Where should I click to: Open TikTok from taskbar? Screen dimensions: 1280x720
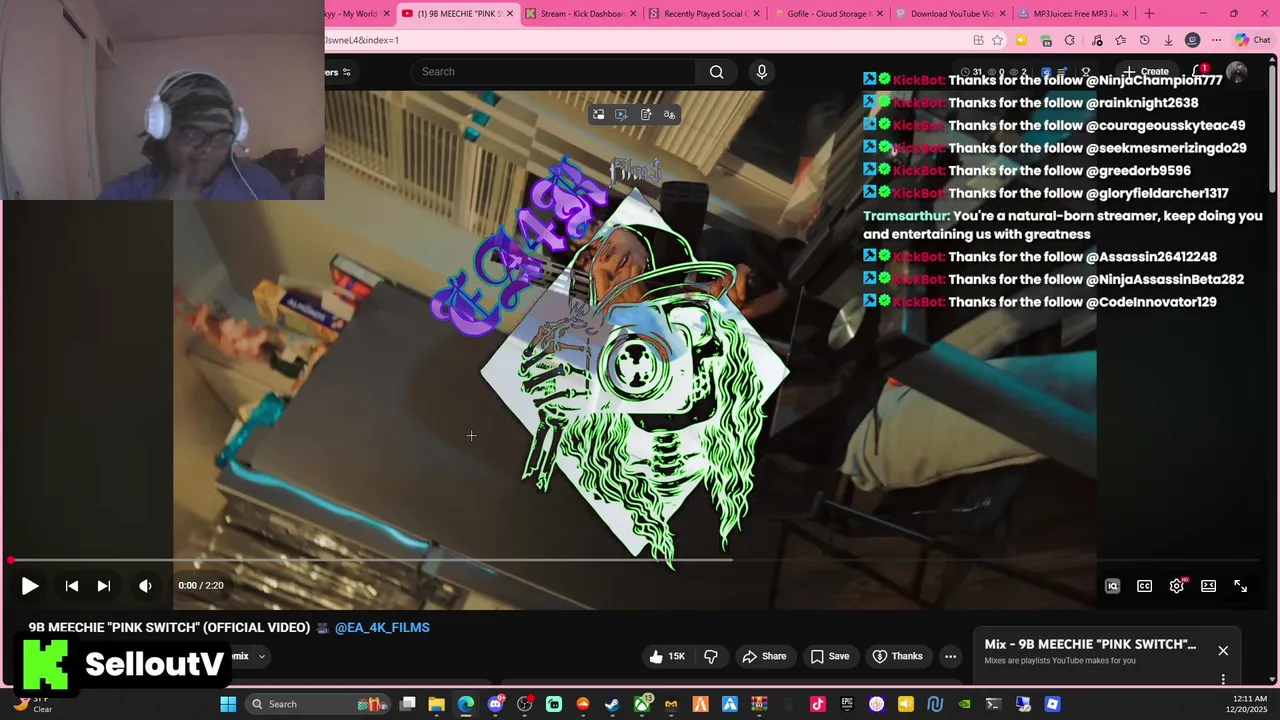[x=817, y=704]
